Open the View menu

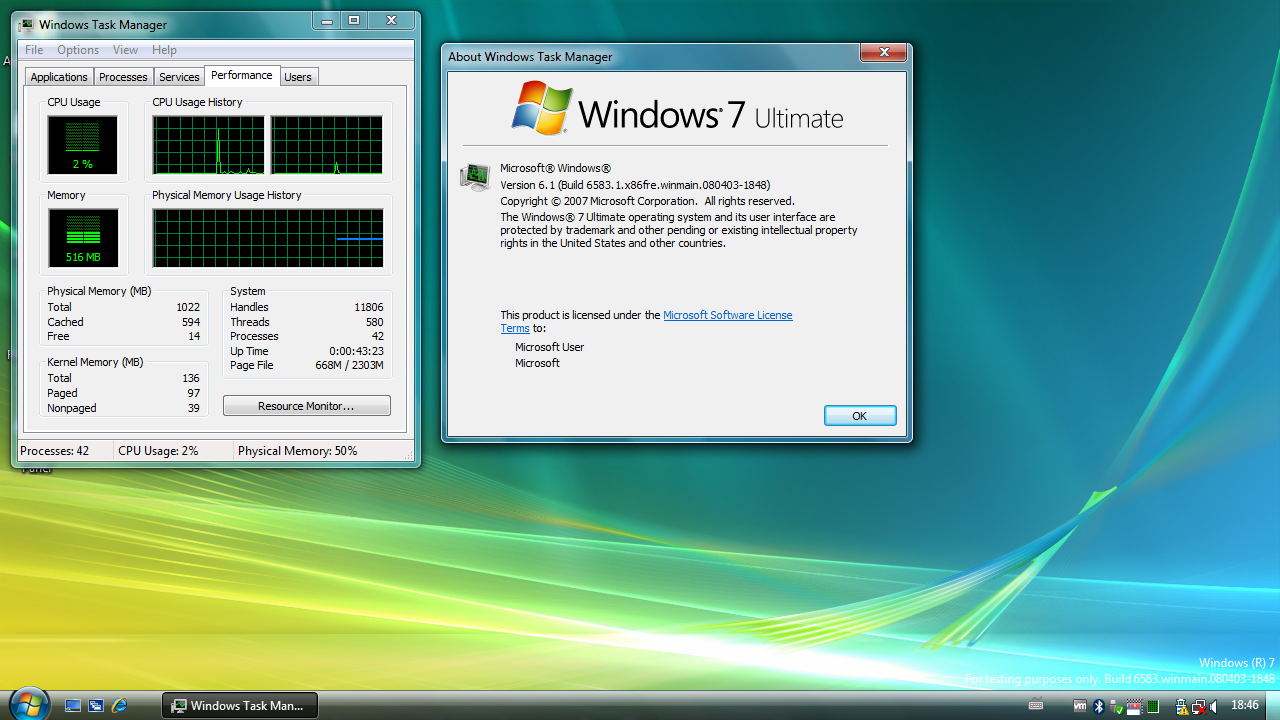pos(125,50)
